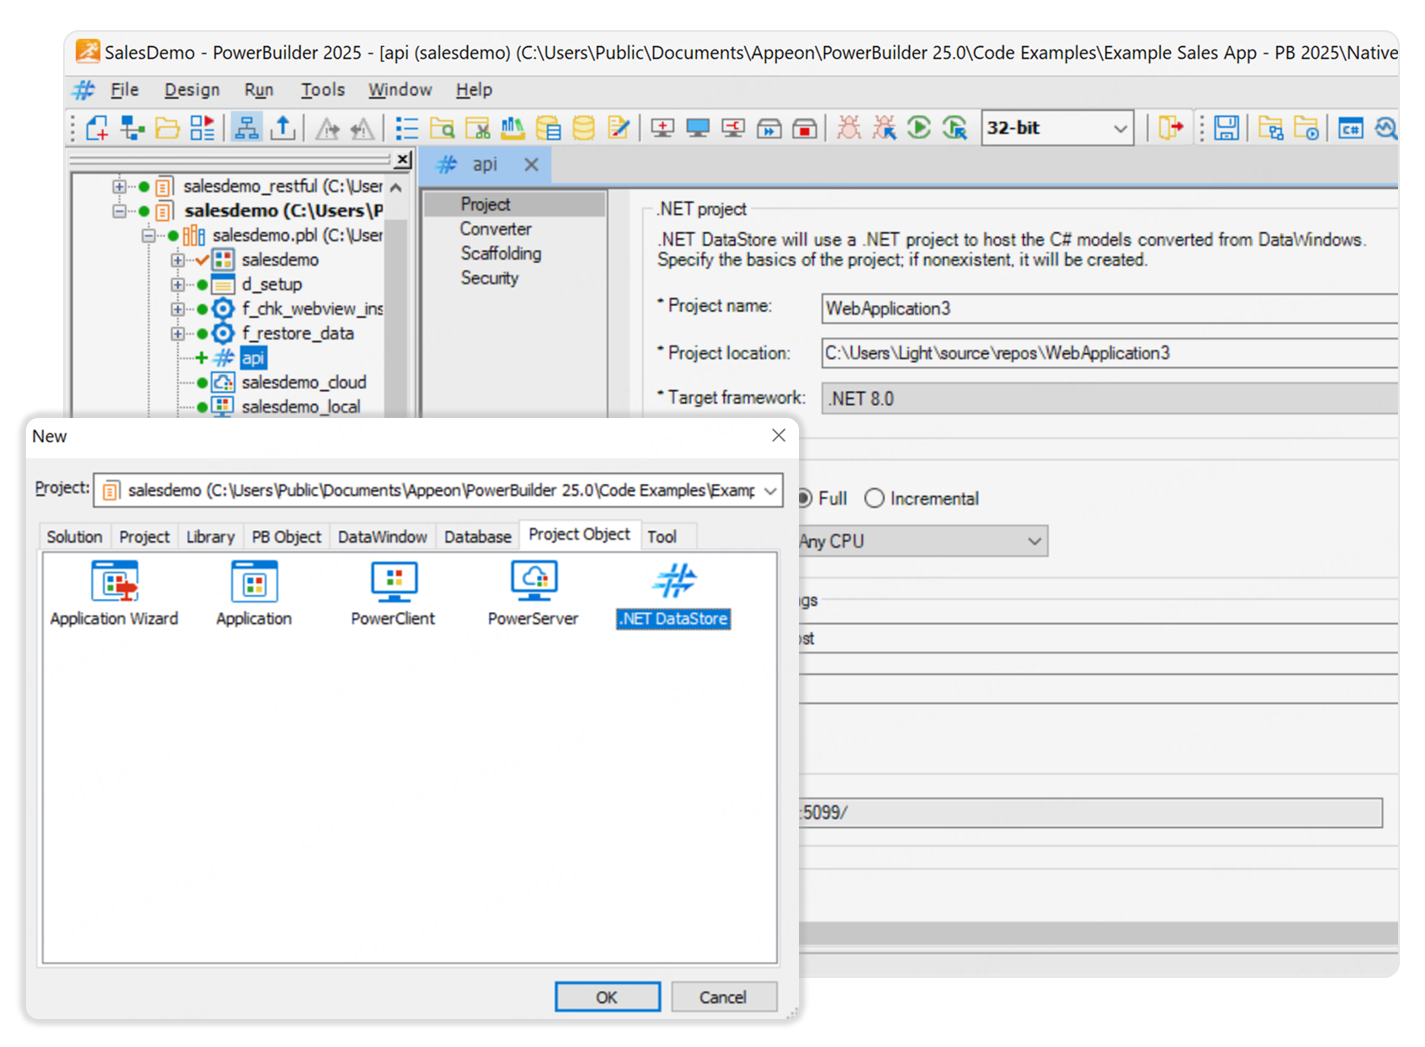Select the Application project icon
This screenshot has width=1425, height=1047.
(x=254, y=594)
